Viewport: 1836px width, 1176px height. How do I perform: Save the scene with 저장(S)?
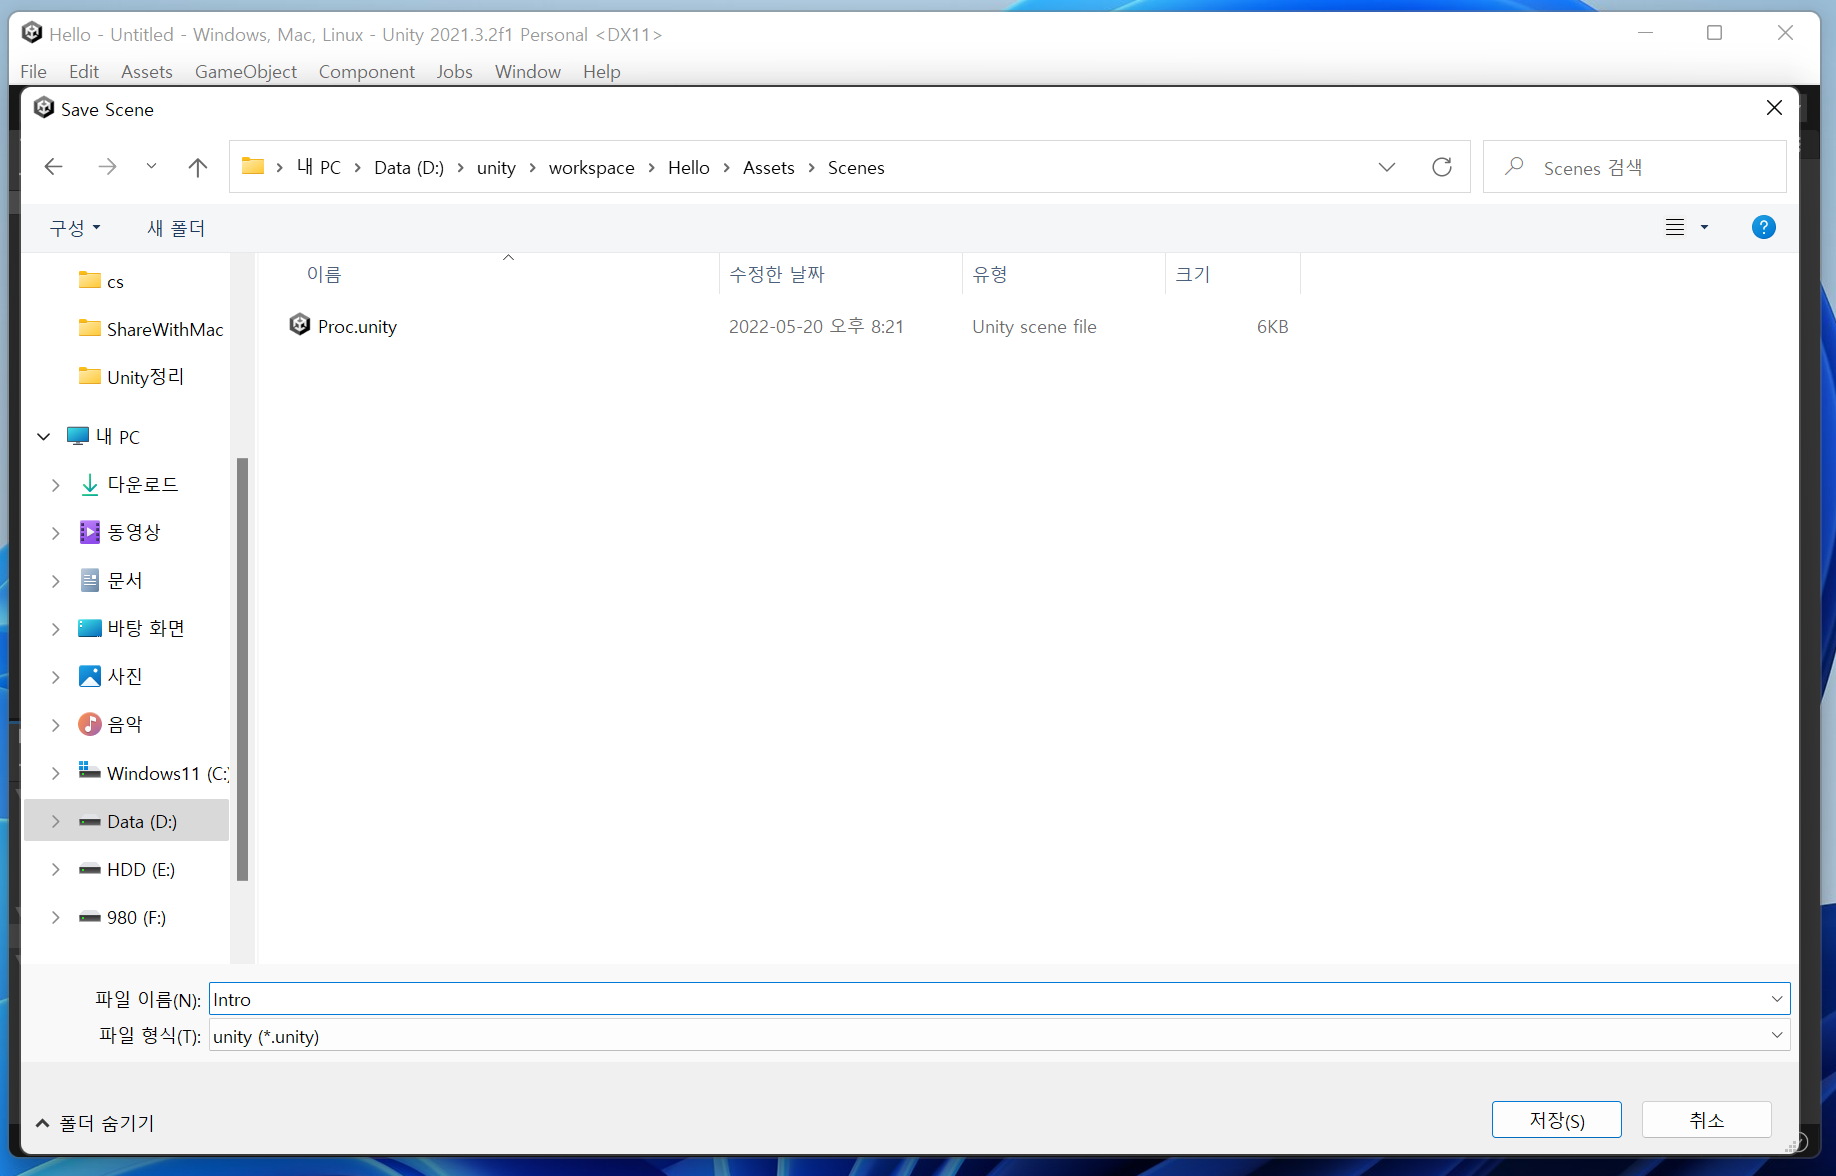(1557, 1120)
